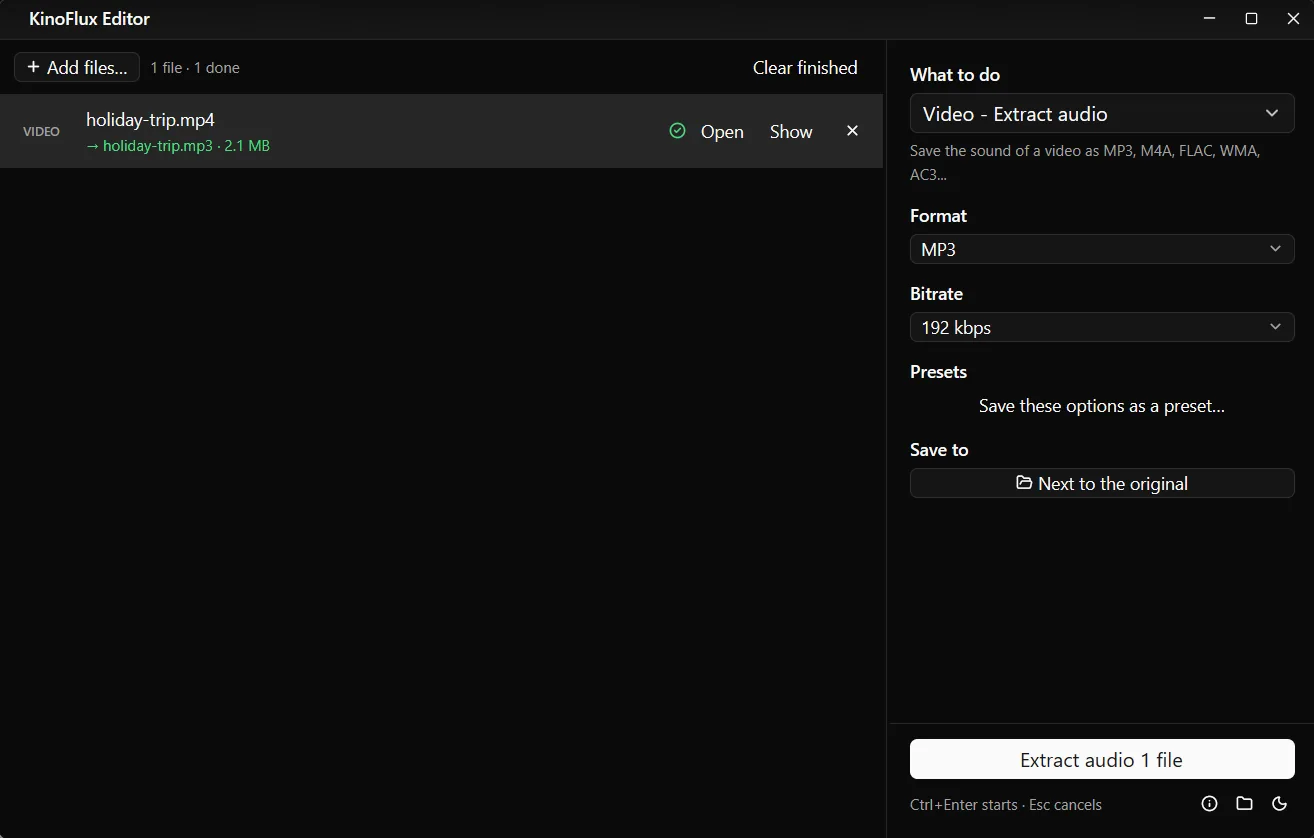1314x838 pixels.
Task: Open the 192 kbps bitrate dropdown
Action: (1102, 327)
